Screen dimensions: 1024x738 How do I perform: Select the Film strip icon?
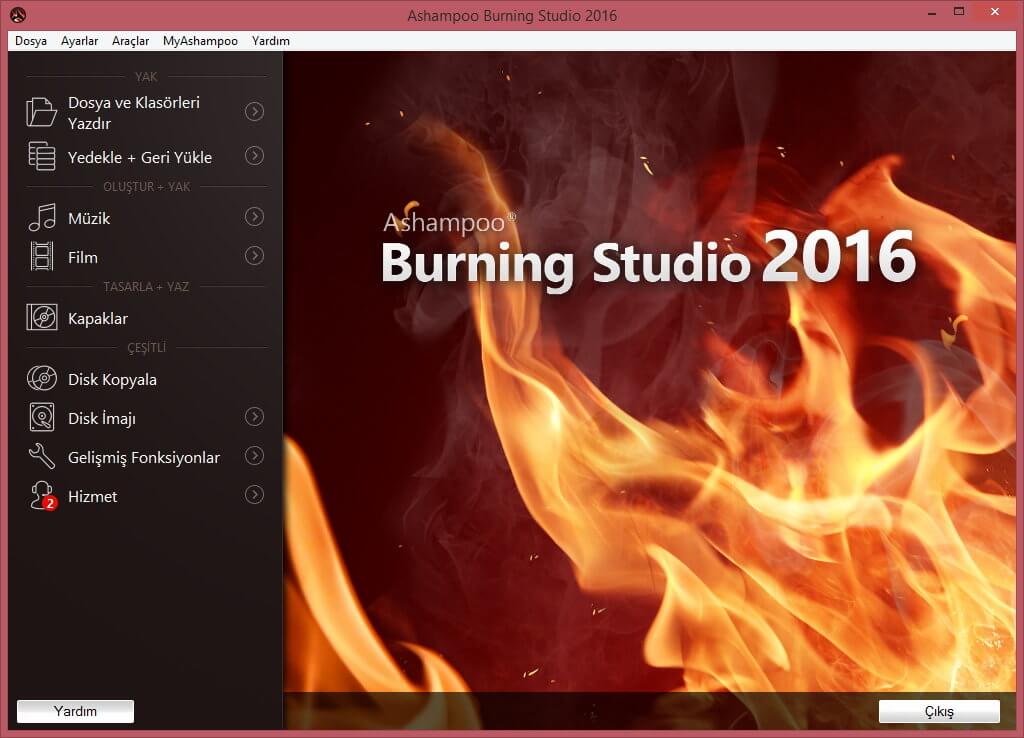(x=42, y=257)
